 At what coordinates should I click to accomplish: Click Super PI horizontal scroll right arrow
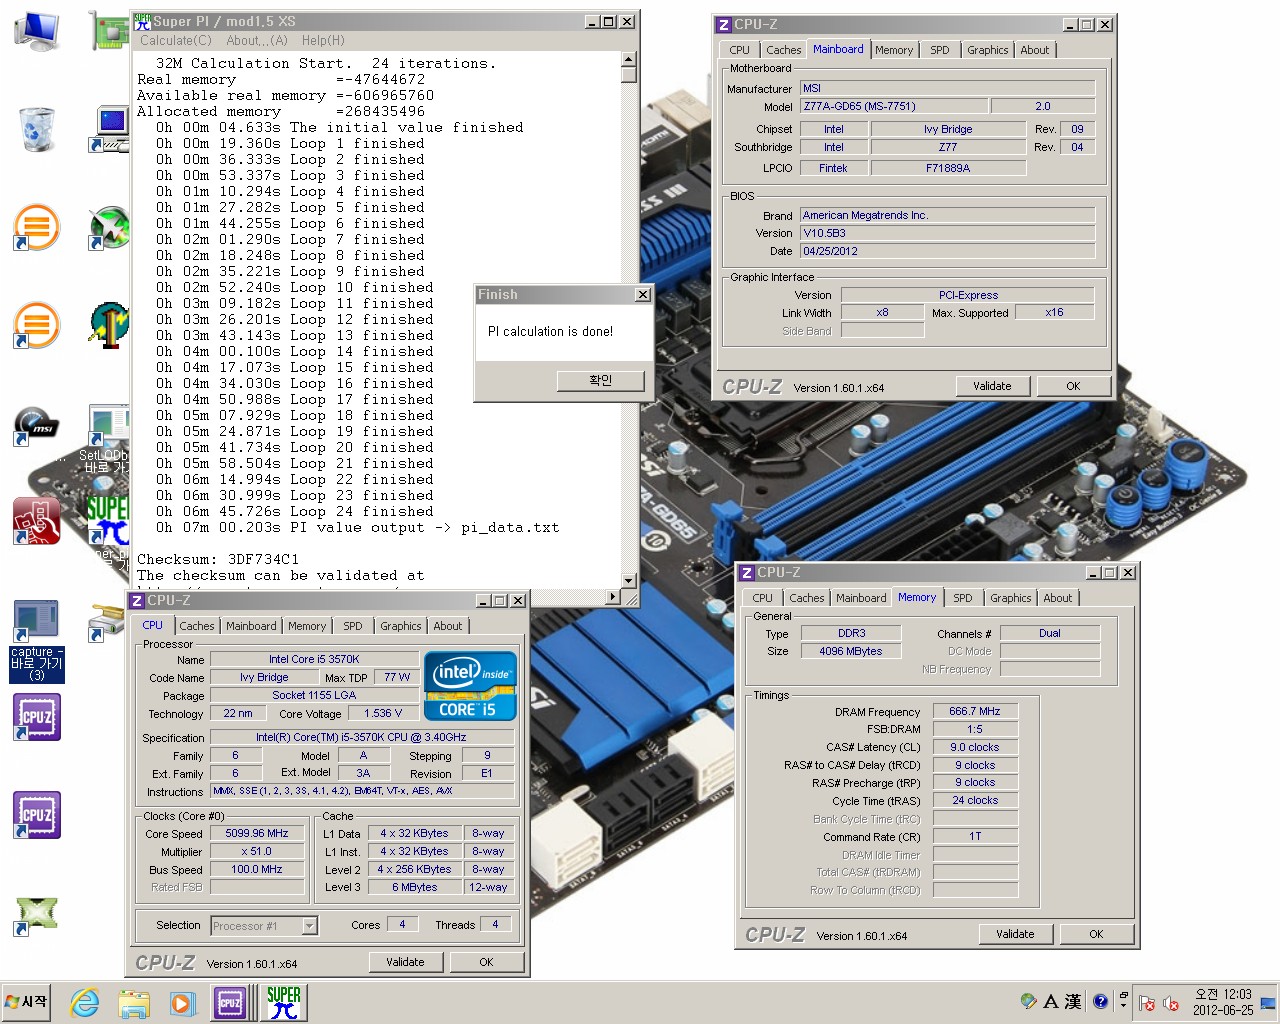point(613,597)
